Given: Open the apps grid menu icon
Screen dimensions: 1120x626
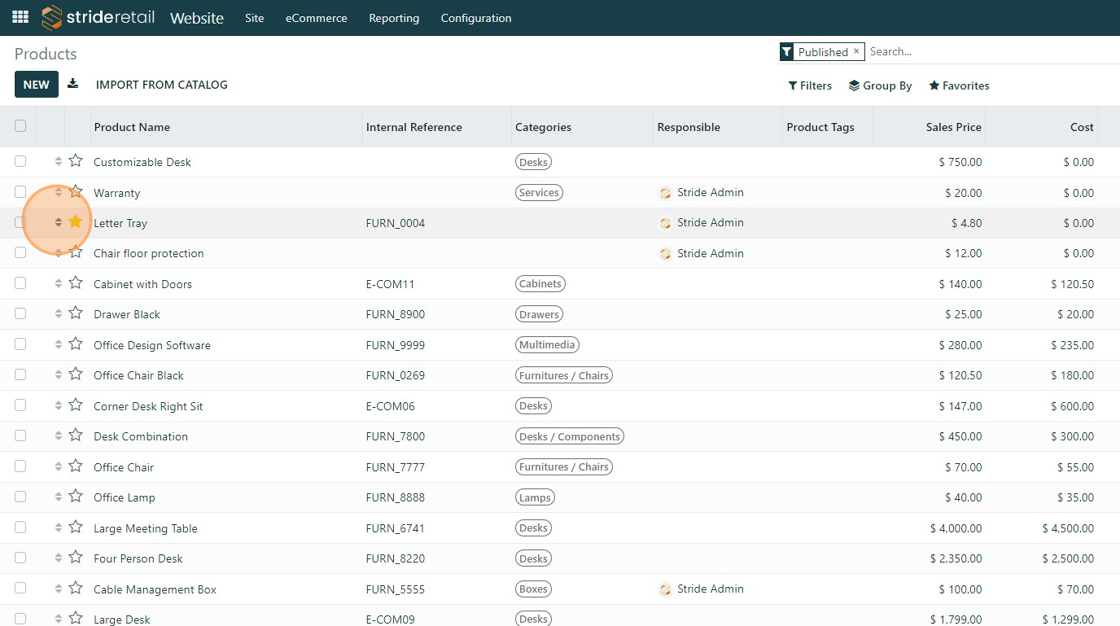Looking at the screenshot, I should tap(20, 17).
